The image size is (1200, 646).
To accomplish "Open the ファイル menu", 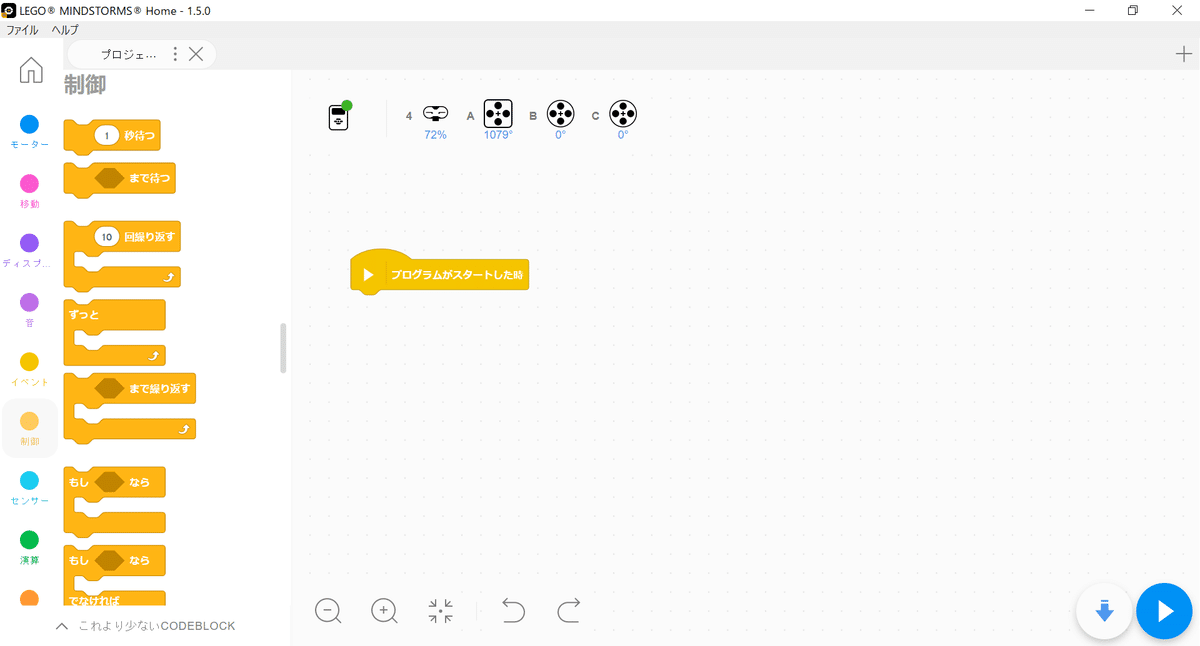I will tap(22, 30).
